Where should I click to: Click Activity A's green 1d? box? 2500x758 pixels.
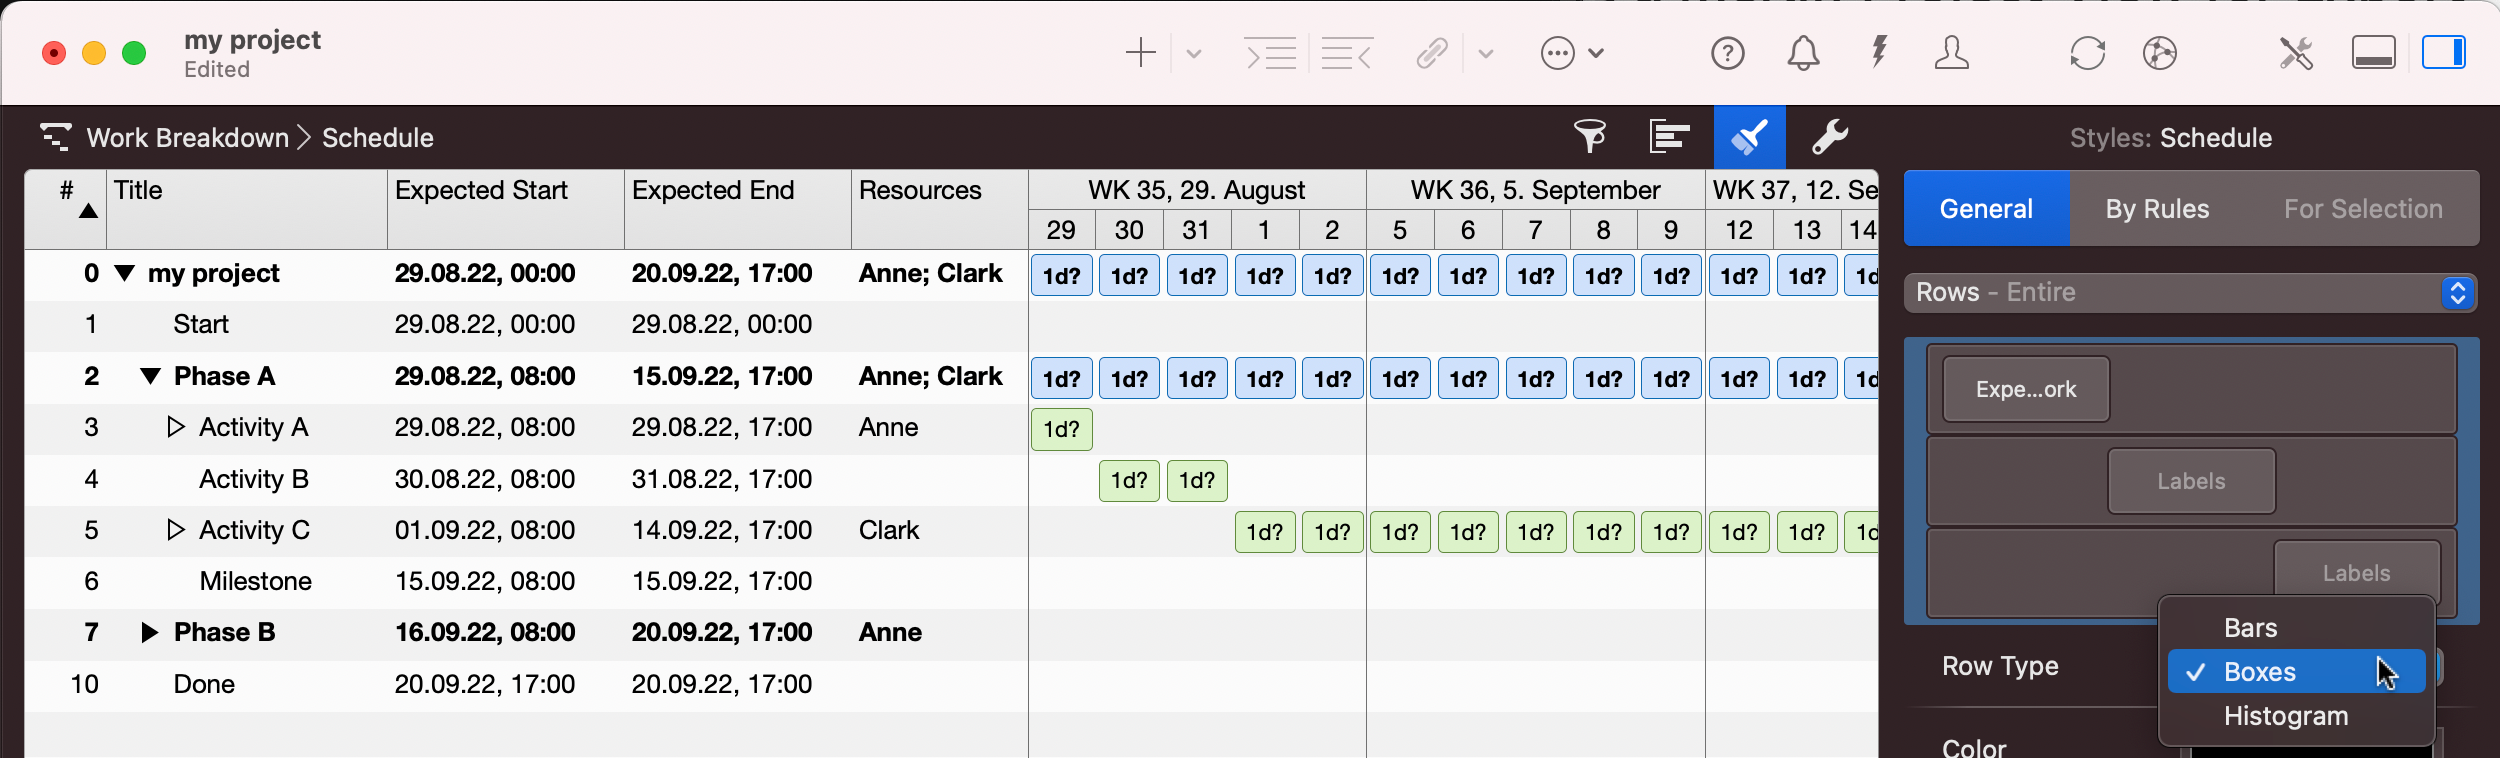tap(1061, 430)
